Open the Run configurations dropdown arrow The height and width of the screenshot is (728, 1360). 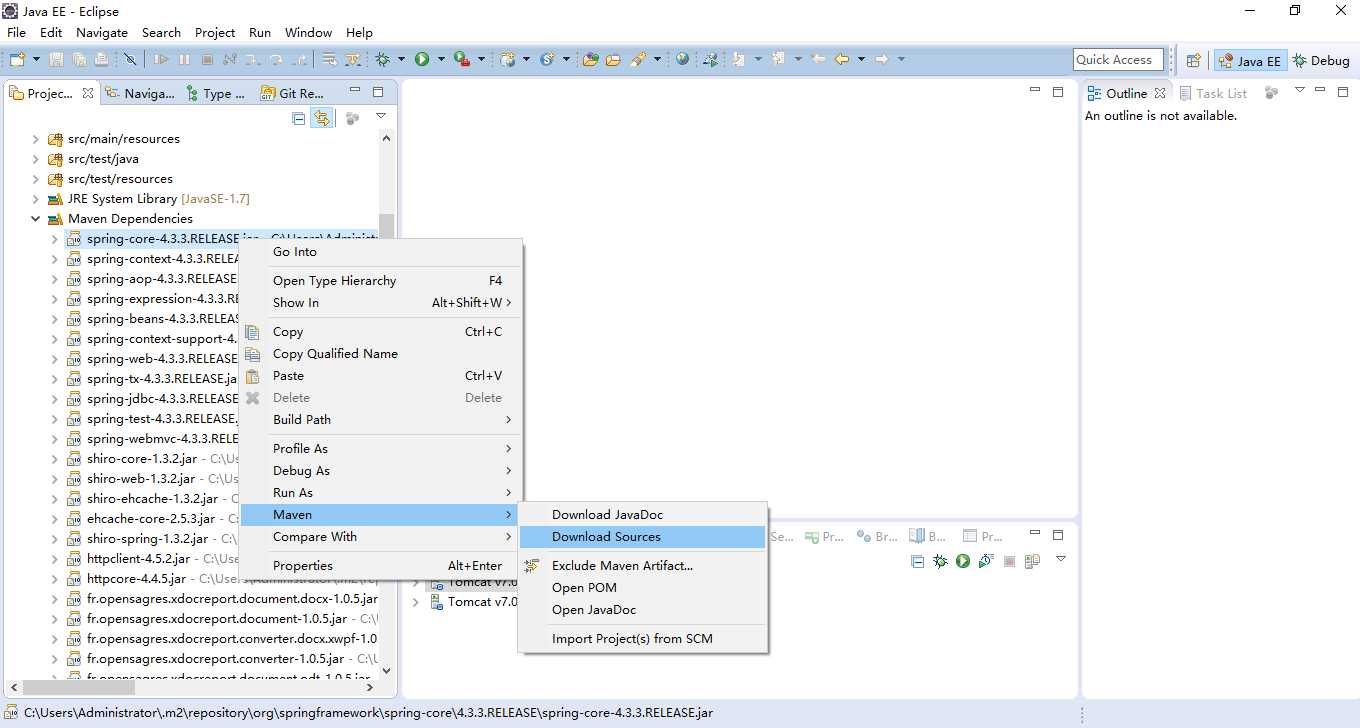[x=441, y=60]
